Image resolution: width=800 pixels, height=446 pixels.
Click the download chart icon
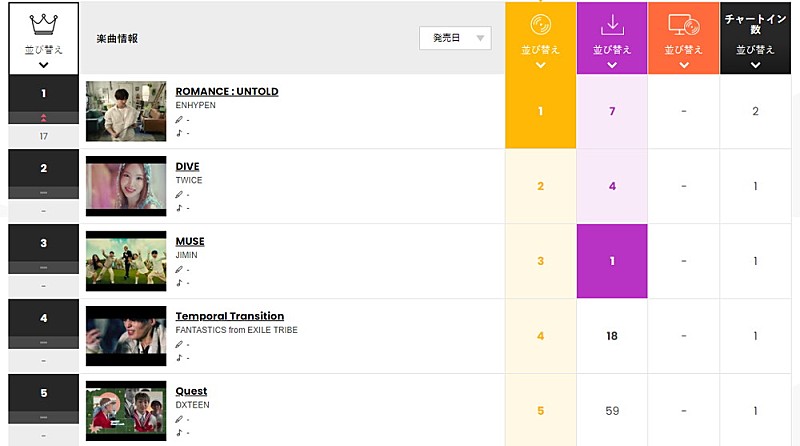[x=612, y=24]
